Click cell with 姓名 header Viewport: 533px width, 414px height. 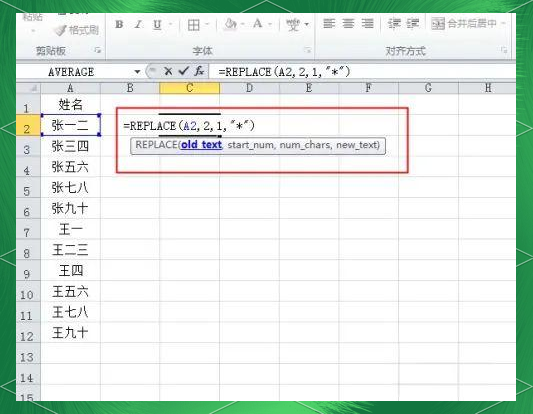pos(70,105)
